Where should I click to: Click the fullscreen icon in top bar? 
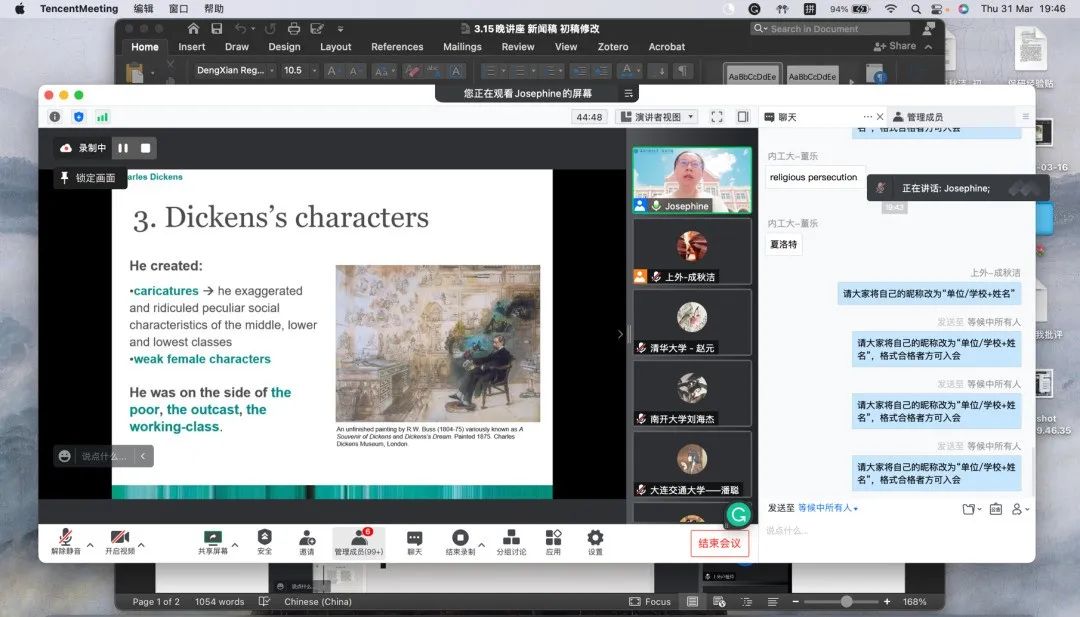point(716,117)
